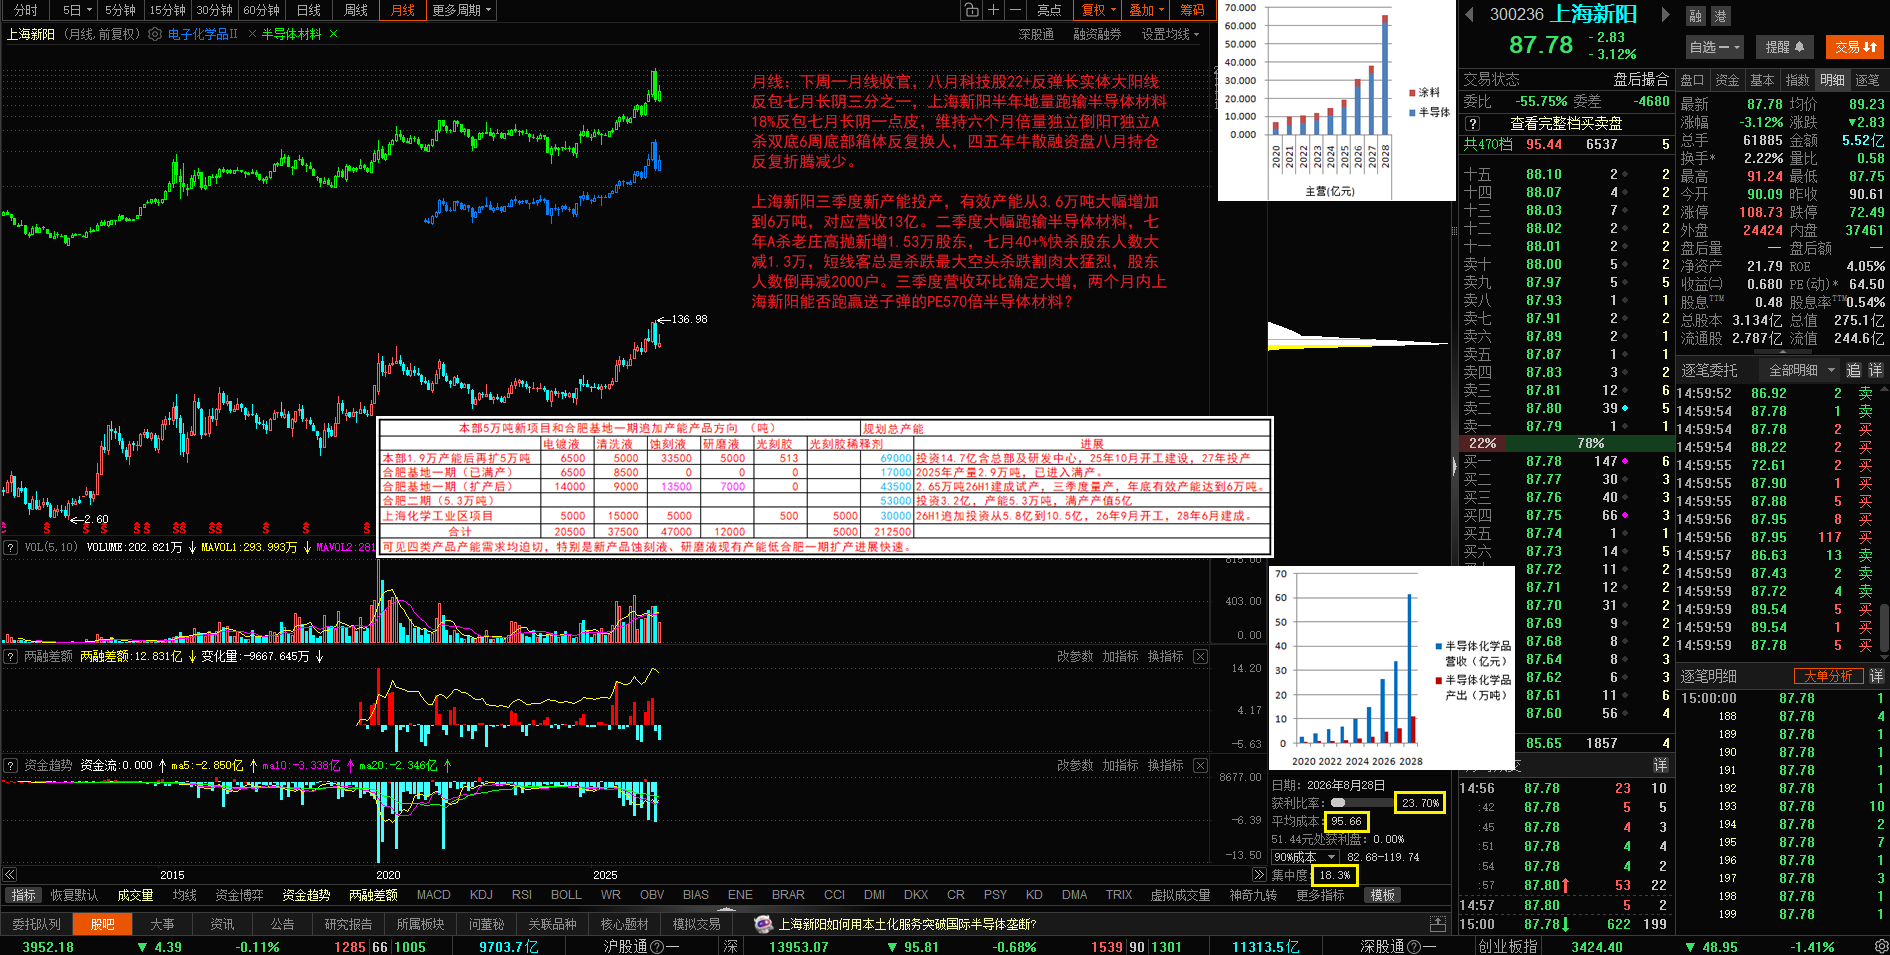The image size is (1890, 955).
Task: Click the 融 margin trading badge
Action: [x=1695, y=16]
